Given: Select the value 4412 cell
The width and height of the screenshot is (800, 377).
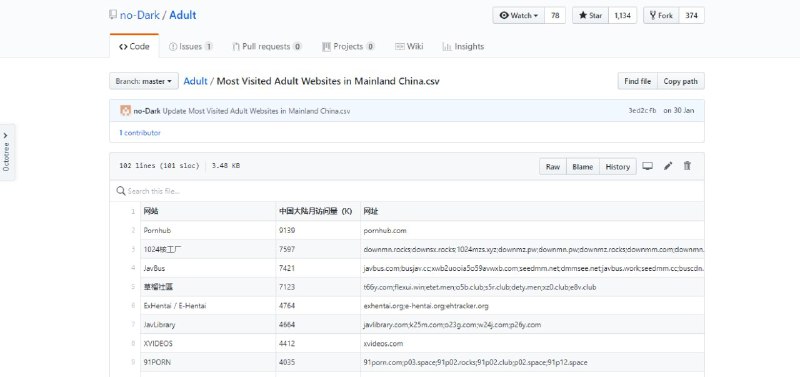Looking at the screenshot, I should [318, 343].
